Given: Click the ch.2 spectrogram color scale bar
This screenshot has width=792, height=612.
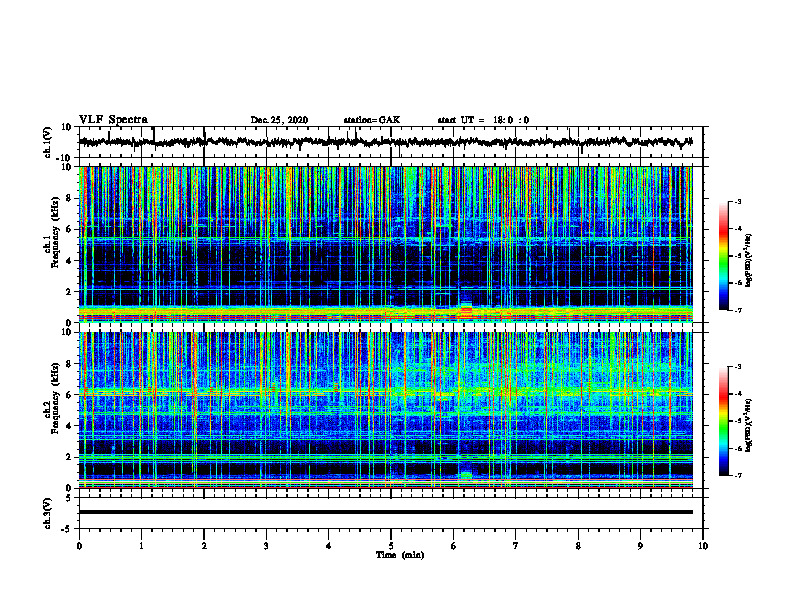Looking at the screenshot, I should (x=724, y=421).
